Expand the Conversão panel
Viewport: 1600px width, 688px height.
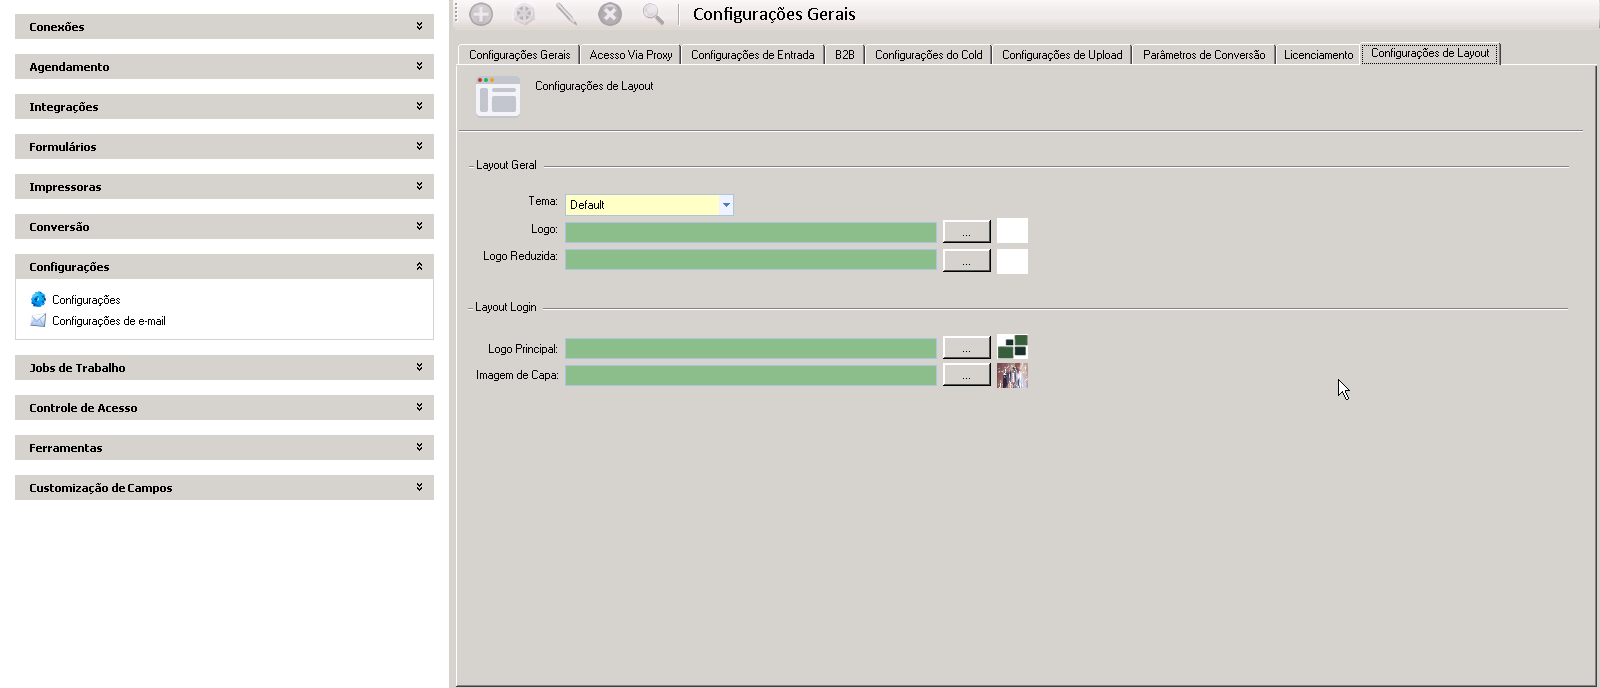coord(224,226)
